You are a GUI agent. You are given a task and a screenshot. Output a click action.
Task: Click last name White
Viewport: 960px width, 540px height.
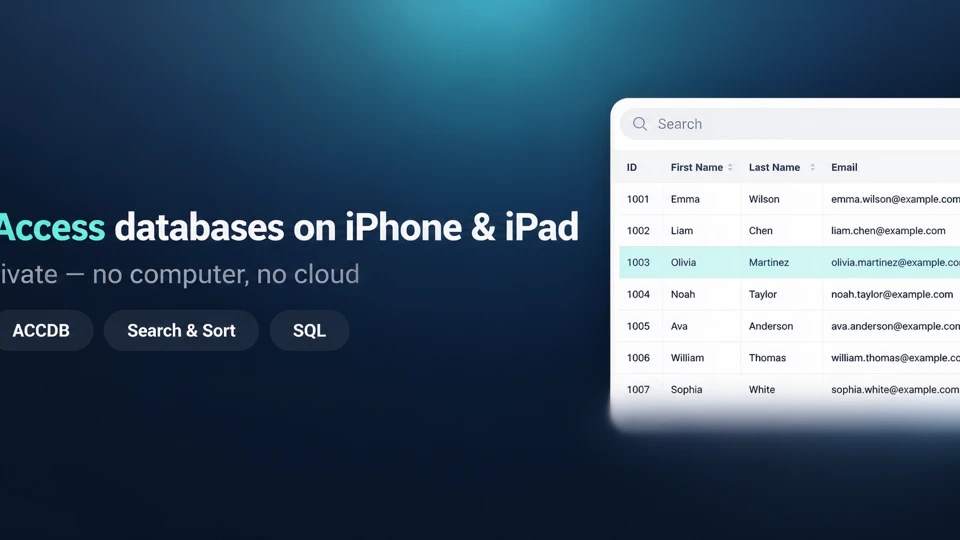[x=762, y=390]
